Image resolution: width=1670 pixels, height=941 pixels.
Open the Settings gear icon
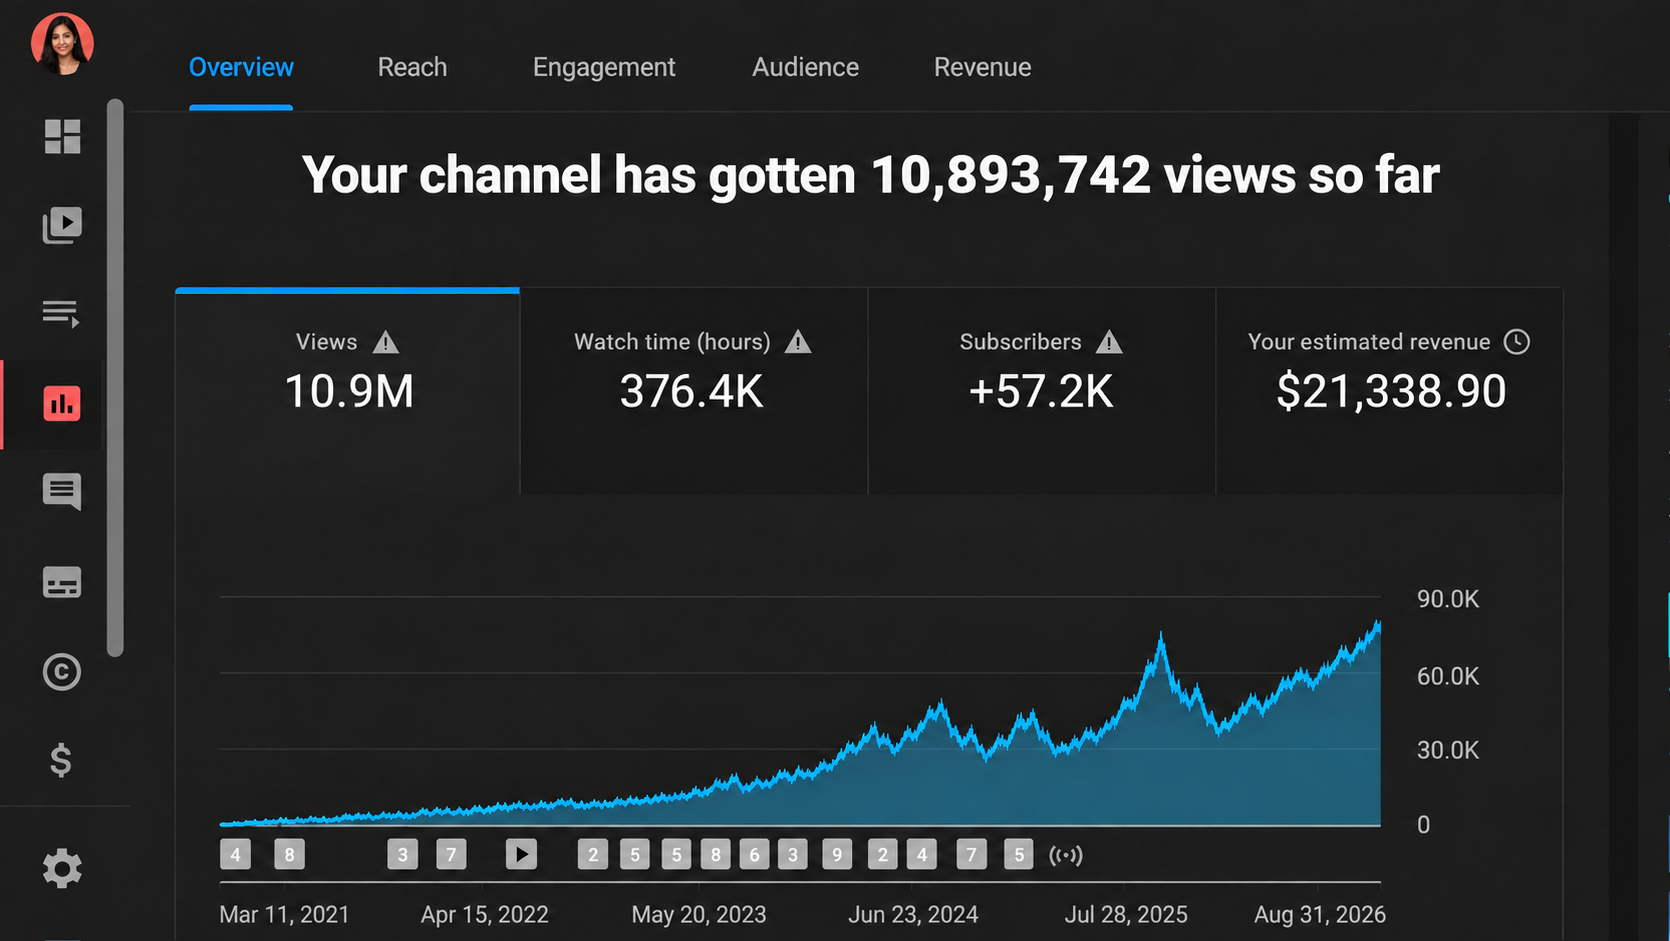coord(62,869)
